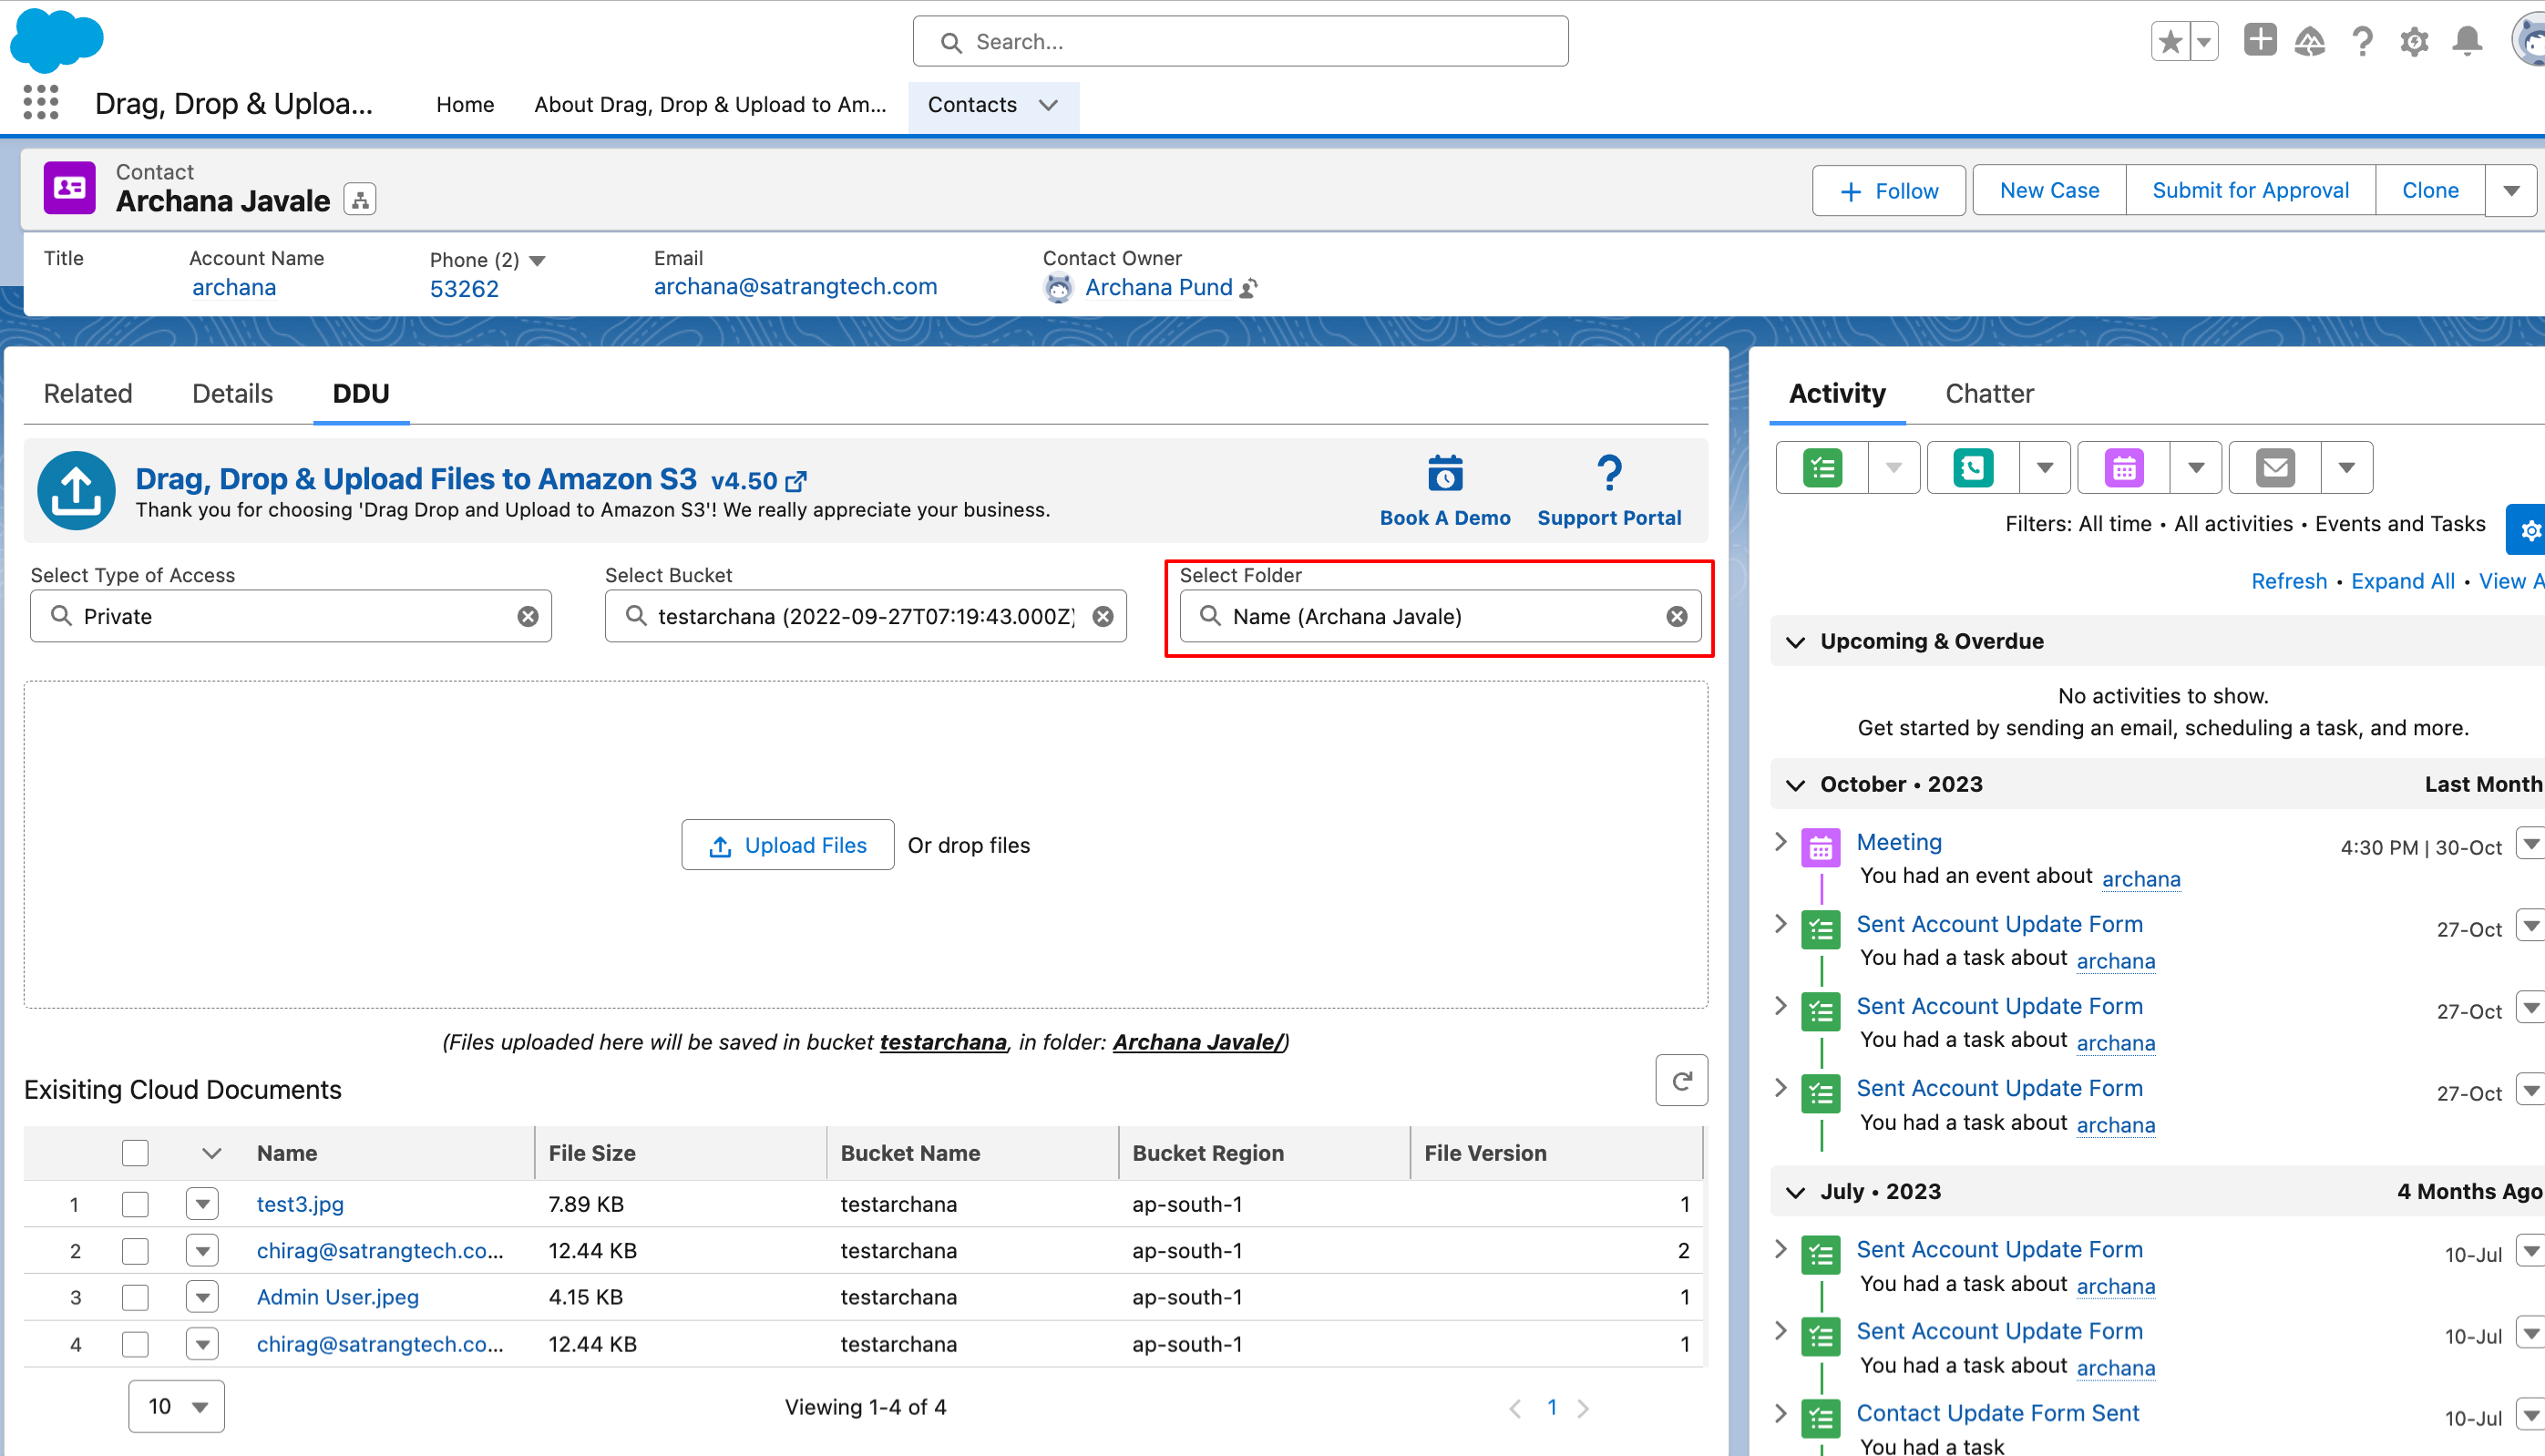Click the Book A Demo calendar icon
This screenshot has width=2545, height=1456.
pyautogui.click(x=1444, y=473)
